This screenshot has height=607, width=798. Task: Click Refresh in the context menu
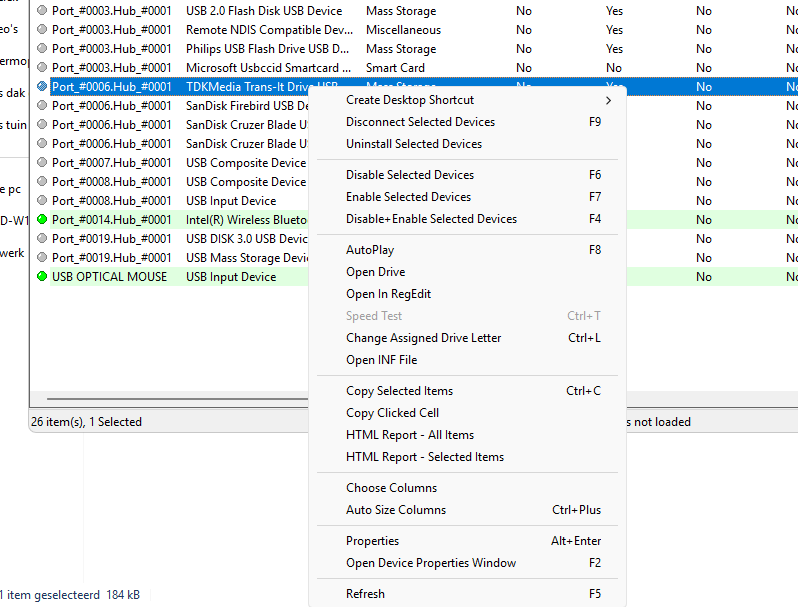tap(467, 594)
